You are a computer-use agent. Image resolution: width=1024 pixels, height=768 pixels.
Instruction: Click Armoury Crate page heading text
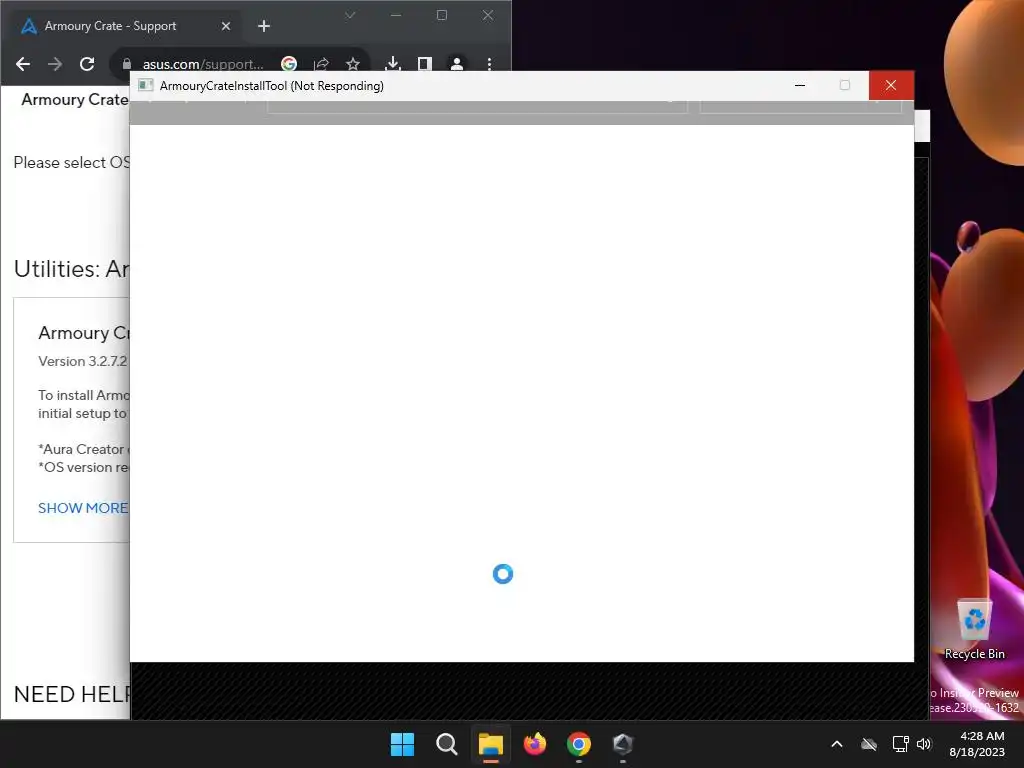[x=75, y=100]
